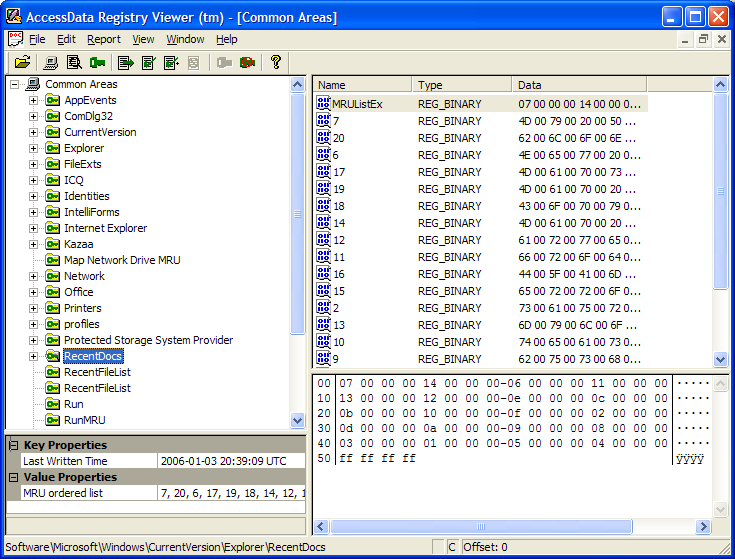Viewport: 735px width, 559px height.
Task: Click the open registry file folder icon
Action: tap(22, 62)
